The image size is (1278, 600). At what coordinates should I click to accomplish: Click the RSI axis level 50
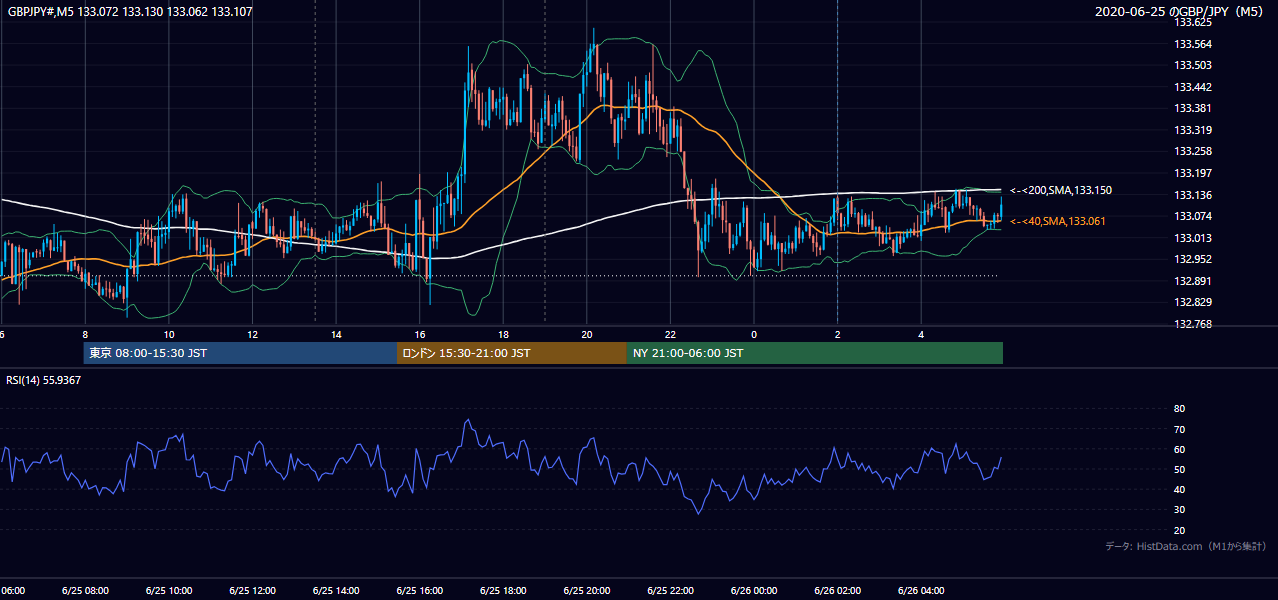(x=1179, y=469)
